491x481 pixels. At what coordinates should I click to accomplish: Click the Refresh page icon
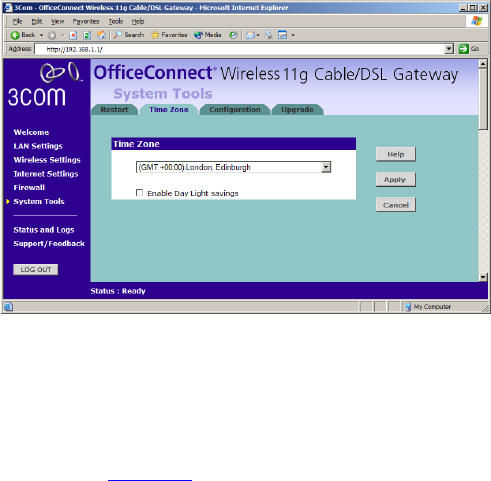point(87,35)
